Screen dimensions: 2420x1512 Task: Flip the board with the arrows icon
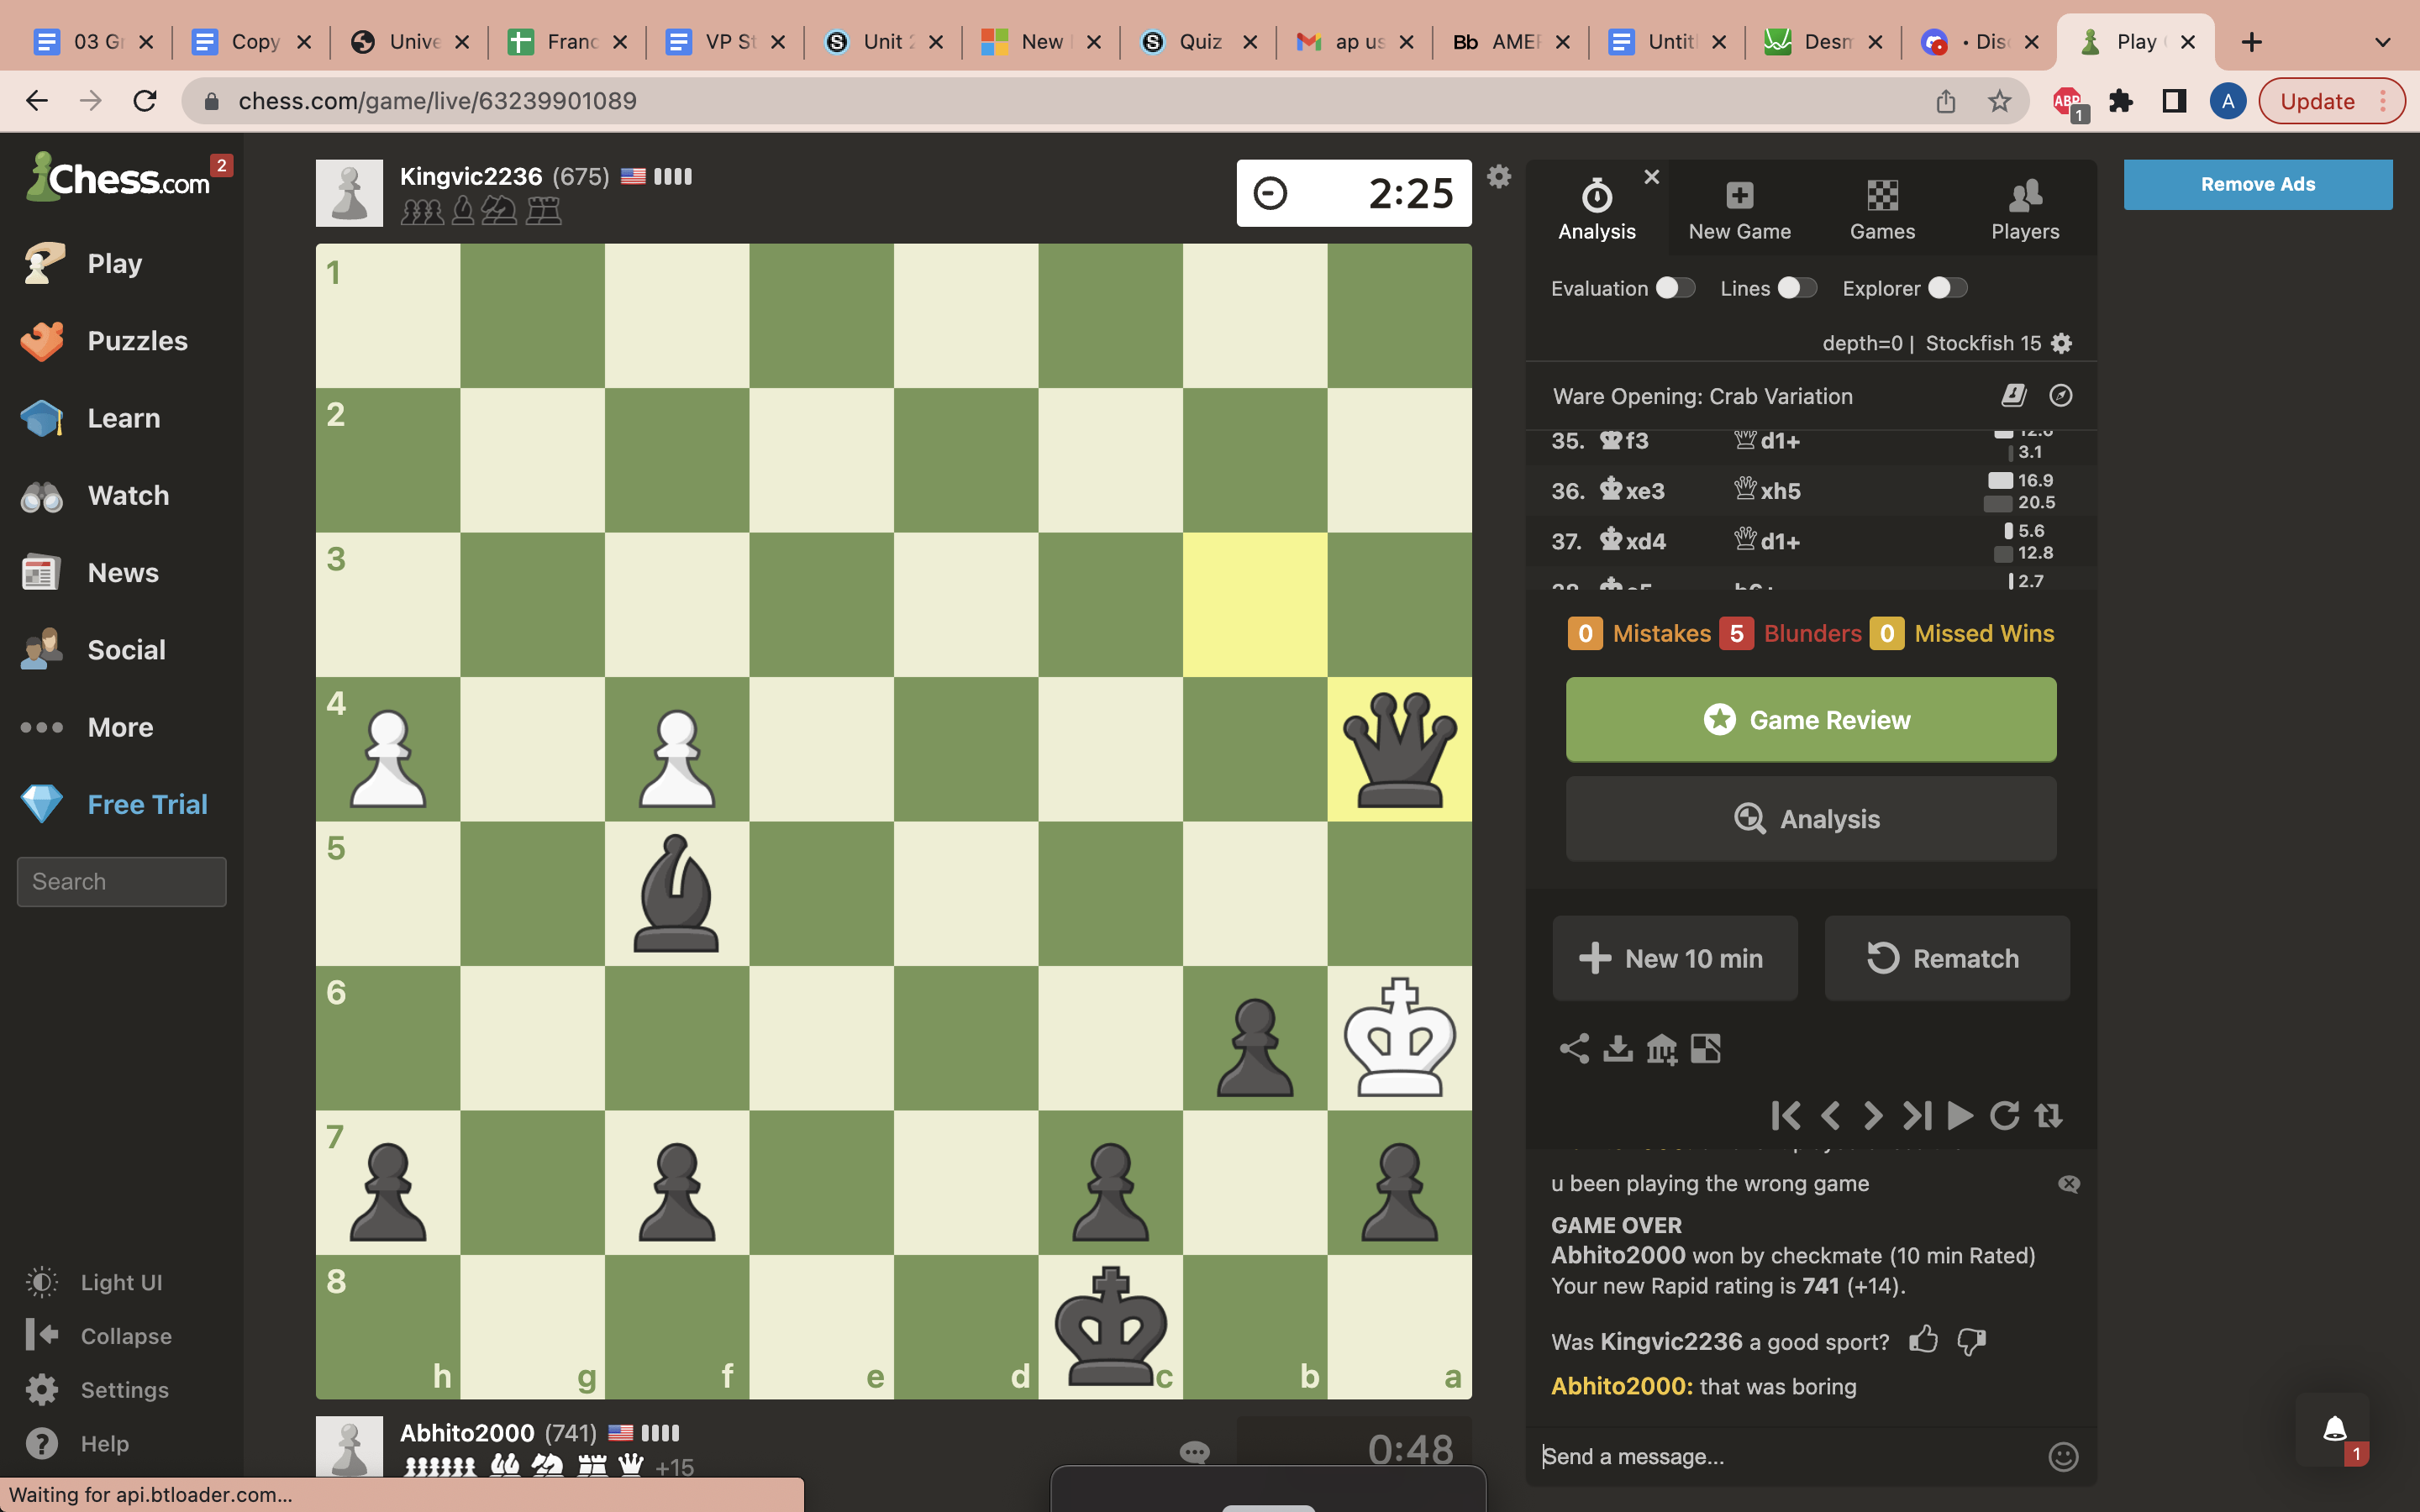[2049, 1115]
